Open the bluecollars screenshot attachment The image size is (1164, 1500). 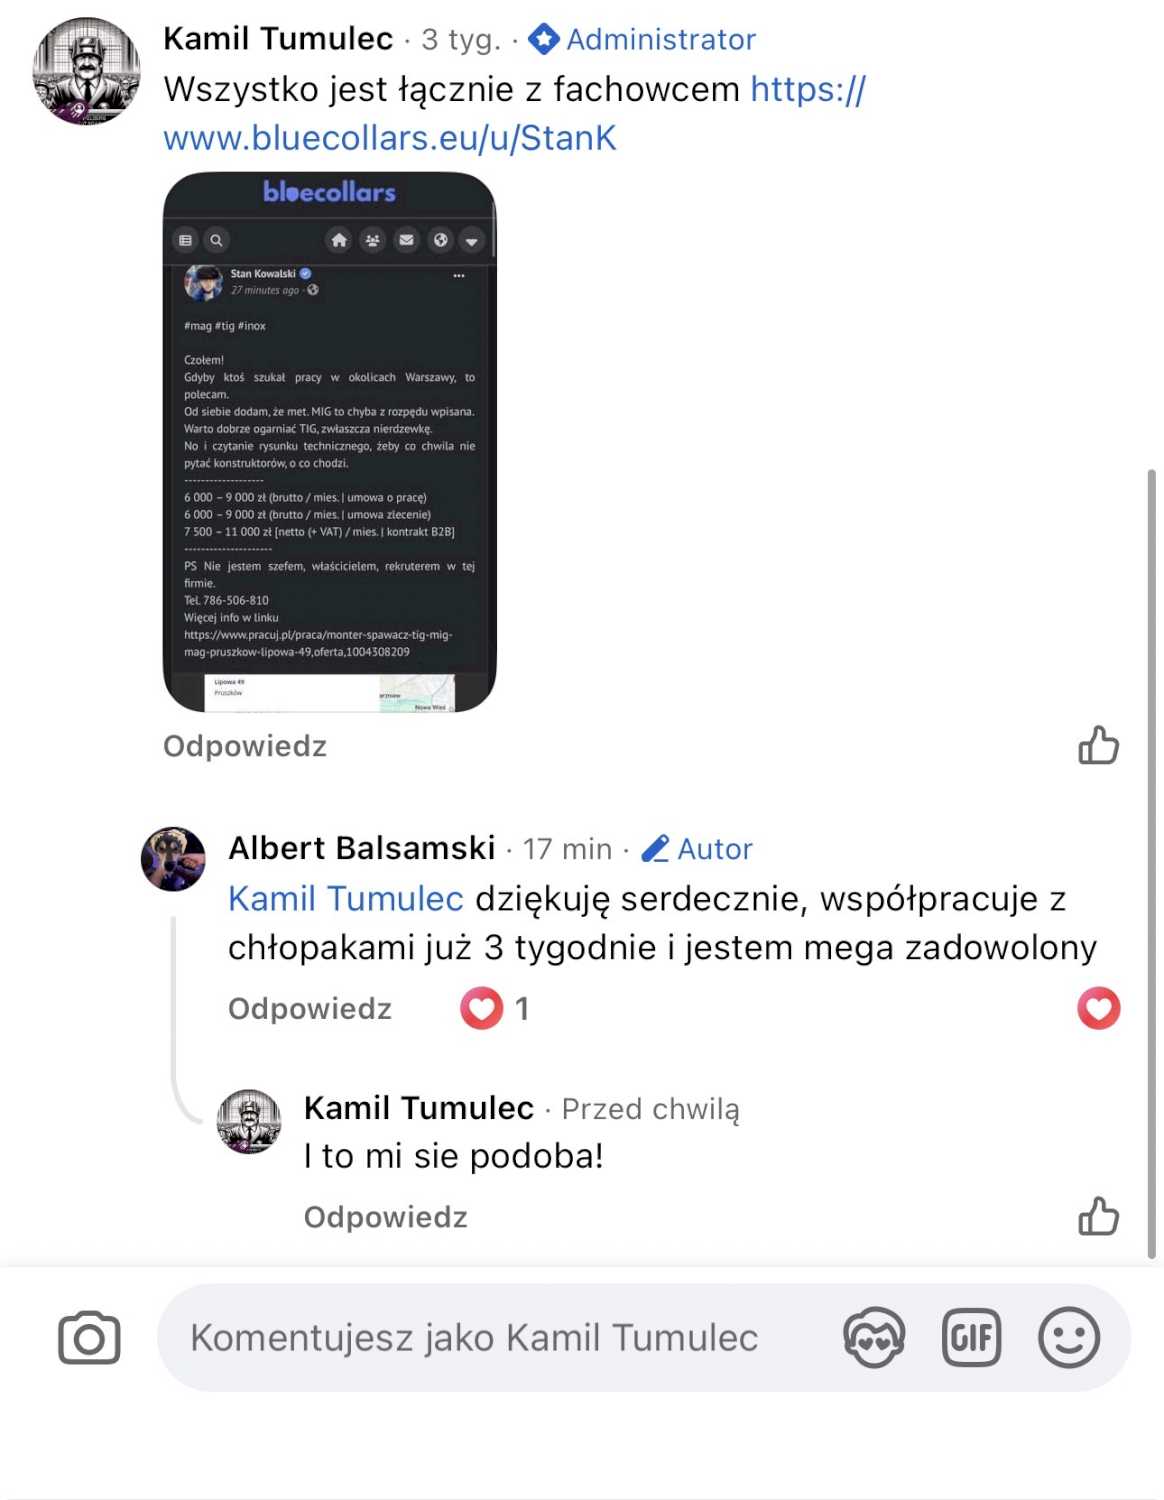[330, 442]
